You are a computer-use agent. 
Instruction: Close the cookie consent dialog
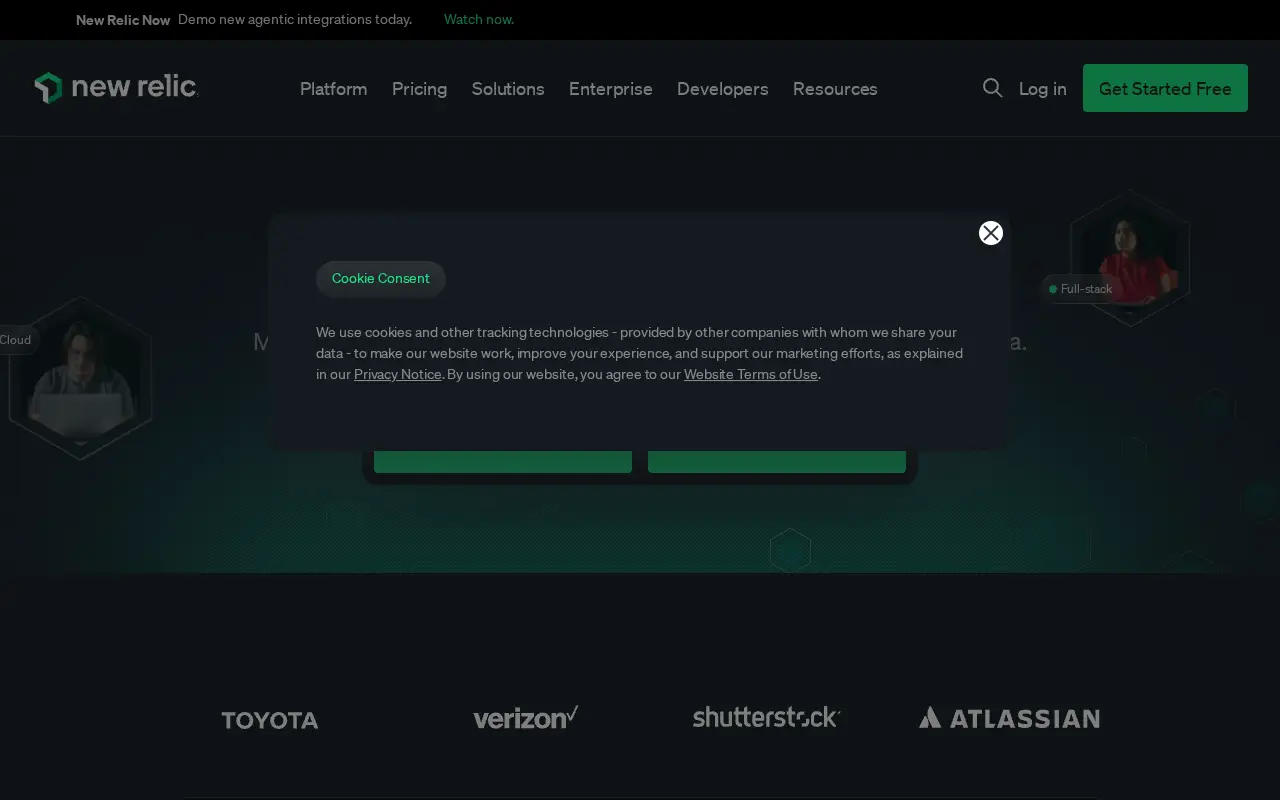tap(991, 233)
